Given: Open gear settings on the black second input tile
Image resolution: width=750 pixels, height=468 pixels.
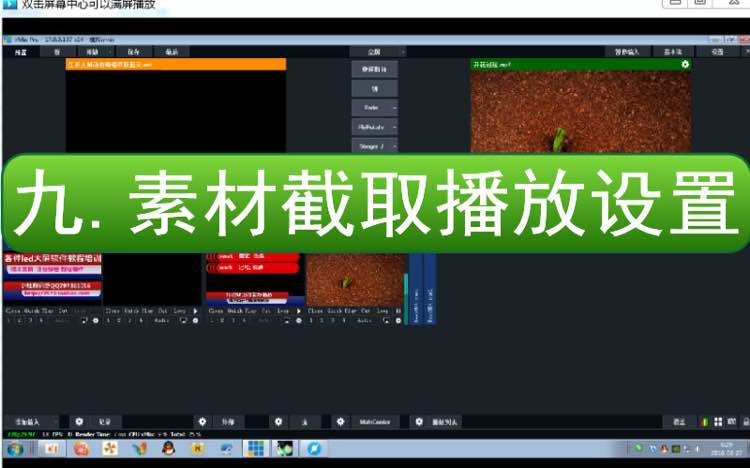Looking at the screenshot, I should tap(195, 321).
